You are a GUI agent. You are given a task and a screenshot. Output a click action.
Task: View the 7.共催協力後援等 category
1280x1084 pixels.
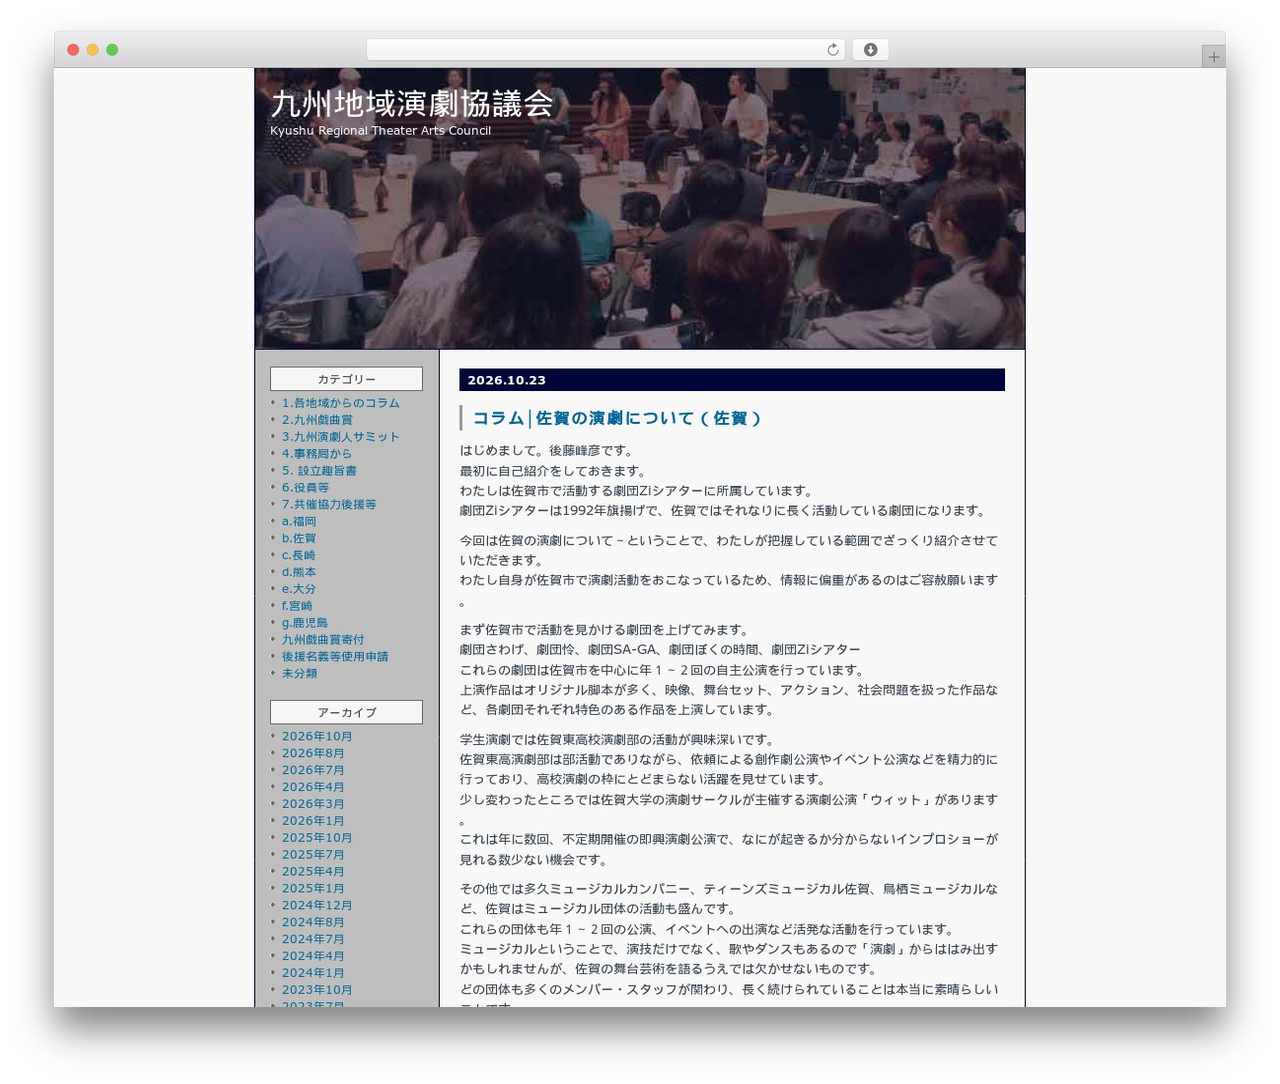329,505
